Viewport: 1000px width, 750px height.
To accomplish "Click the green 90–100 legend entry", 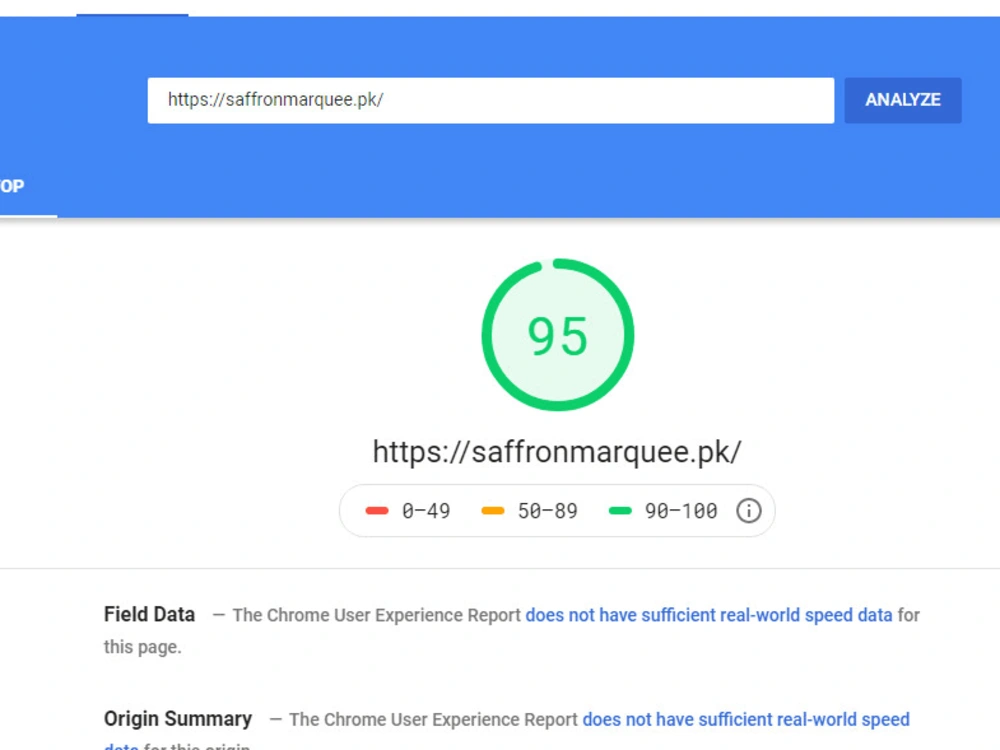I will point(663,511).
